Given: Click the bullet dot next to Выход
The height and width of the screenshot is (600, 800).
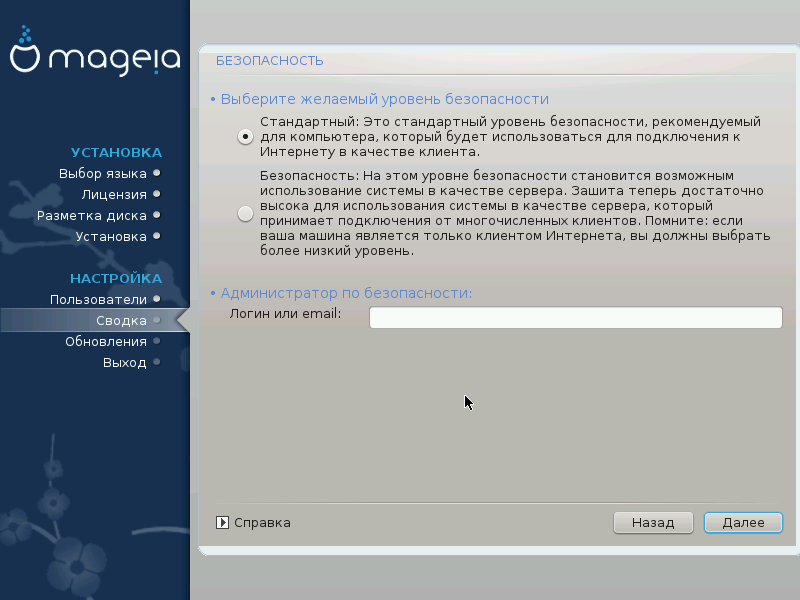Looking at the screenshot, I should point(157,362).
